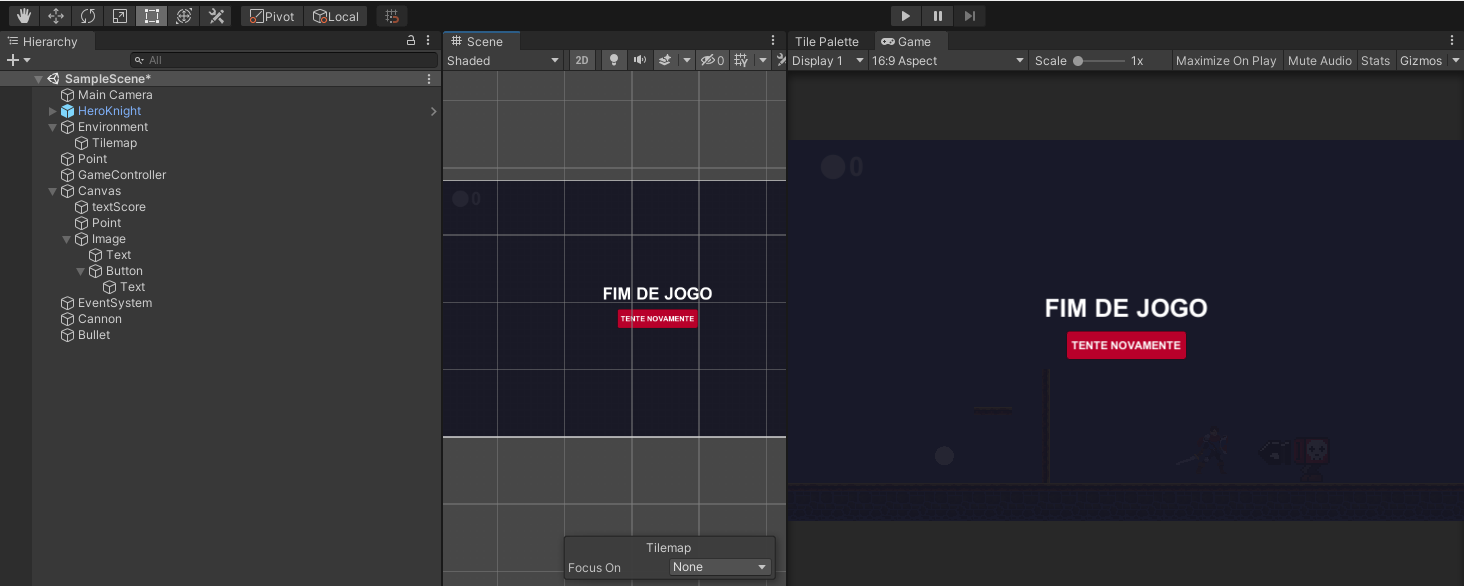Toggle grid snapping icon in top toolbar
1464x586 pixels.
(392, 16)
